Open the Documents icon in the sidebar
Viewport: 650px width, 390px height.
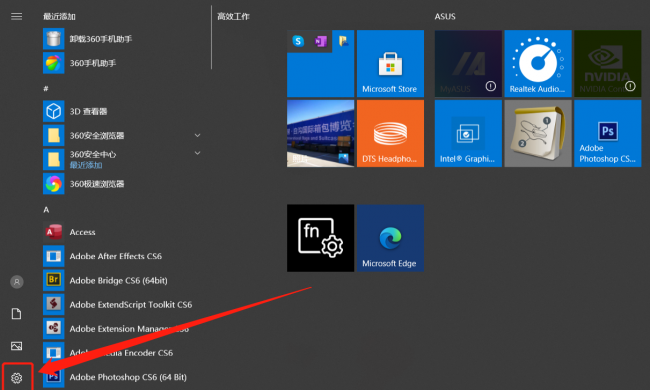coord(17,314)
